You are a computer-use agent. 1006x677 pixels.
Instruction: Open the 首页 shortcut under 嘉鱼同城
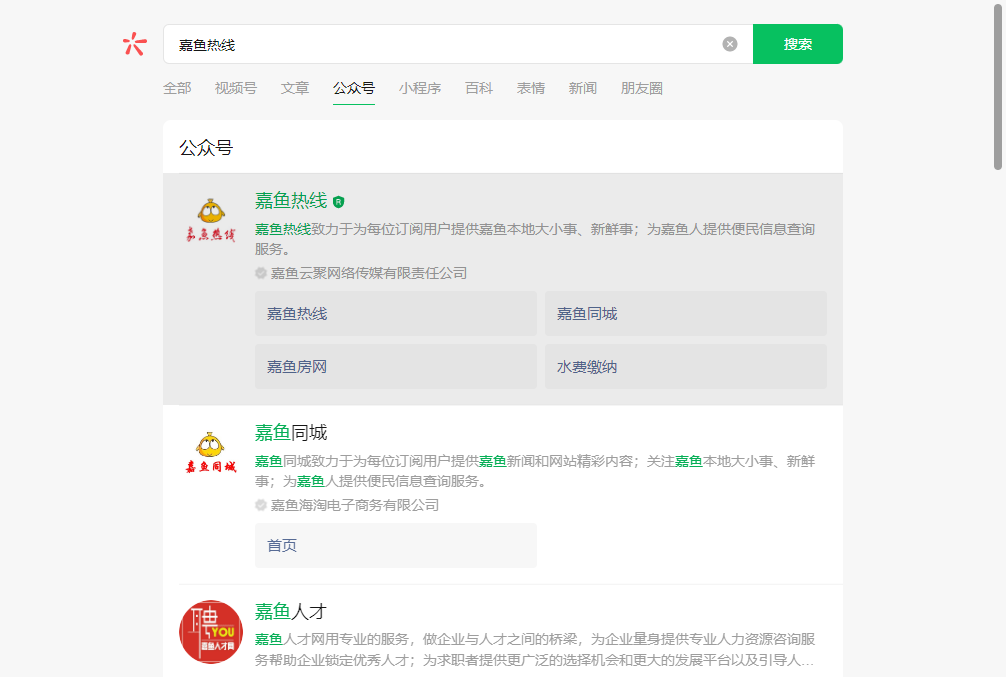396,545
